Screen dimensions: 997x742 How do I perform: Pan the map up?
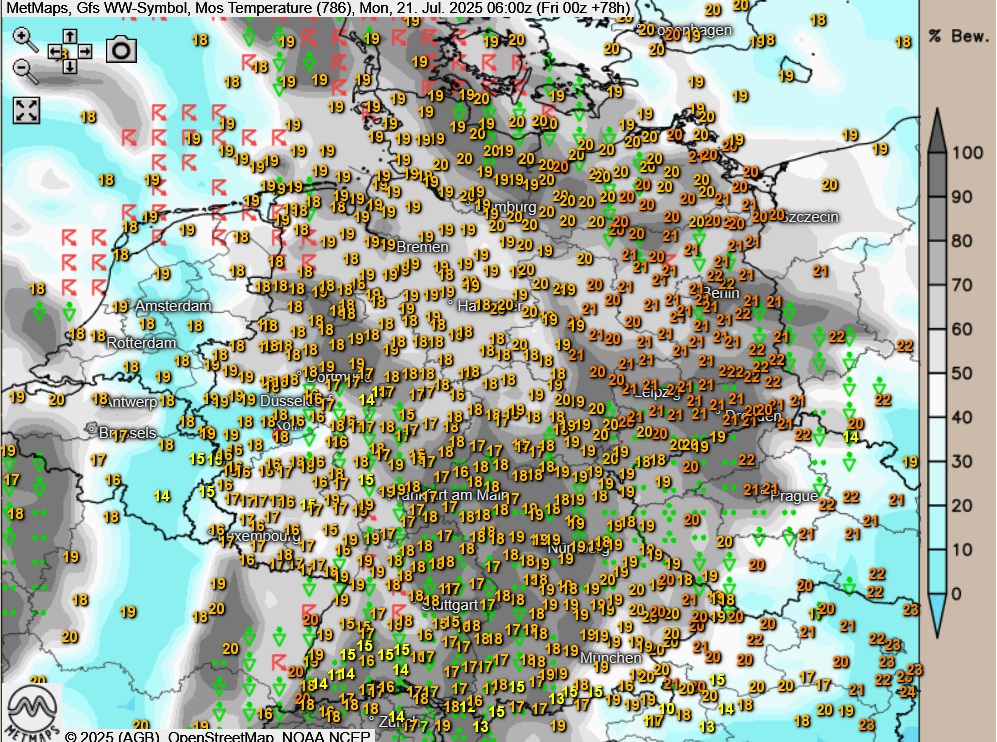tap(70, 35)
